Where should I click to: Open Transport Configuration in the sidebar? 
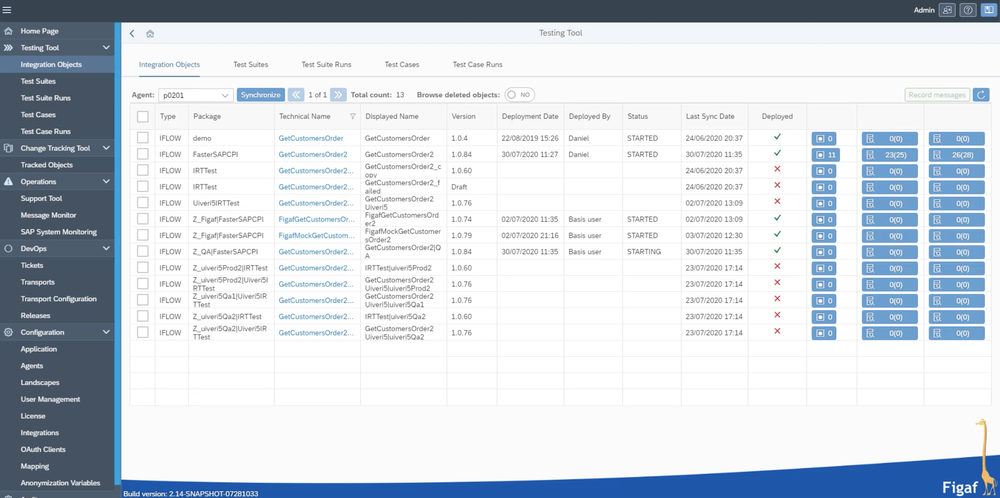(x=59, y=298)
